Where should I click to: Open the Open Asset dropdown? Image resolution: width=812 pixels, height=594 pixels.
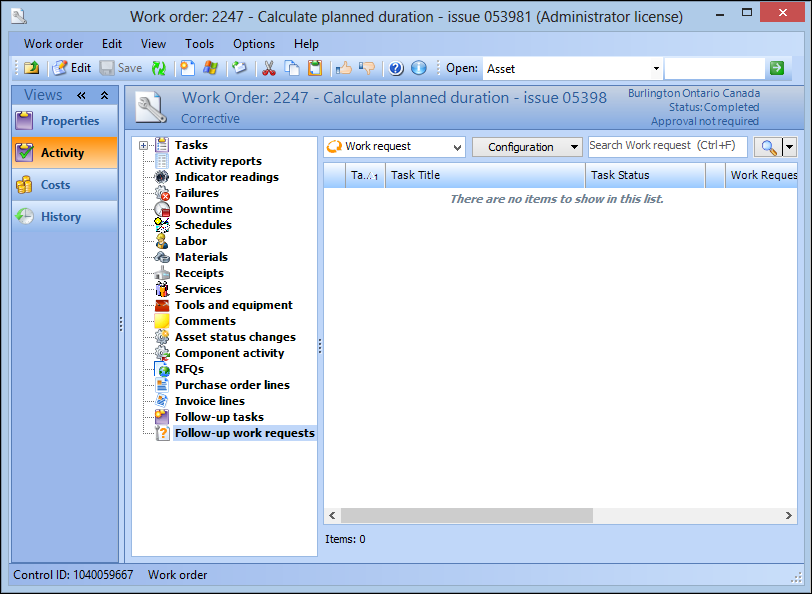point(656,68)
